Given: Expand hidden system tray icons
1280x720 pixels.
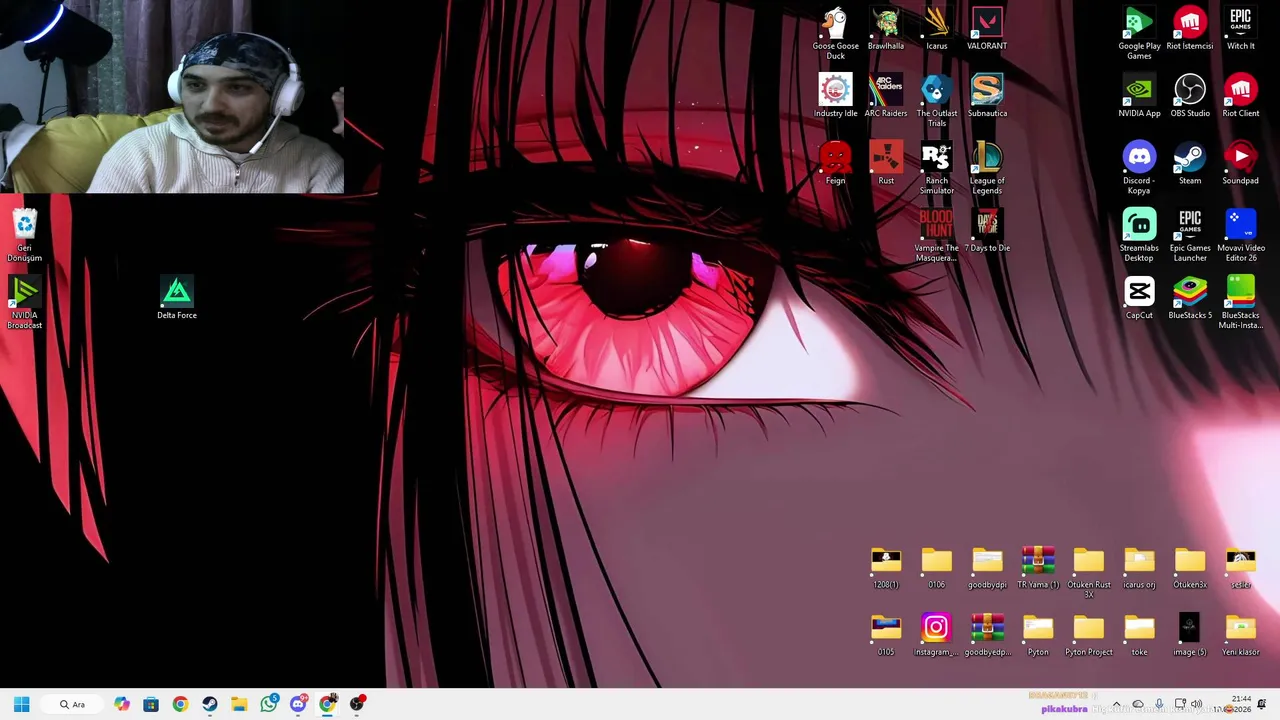Looking at the screenshot, I should [x=1117, y=705].
